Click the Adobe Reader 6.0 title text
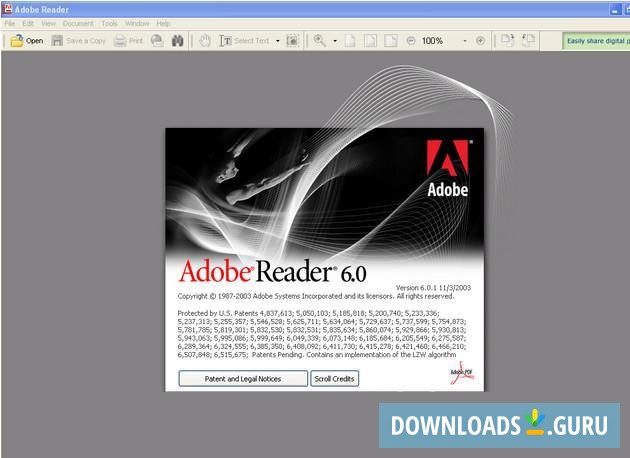 click(x=272, y=271)
